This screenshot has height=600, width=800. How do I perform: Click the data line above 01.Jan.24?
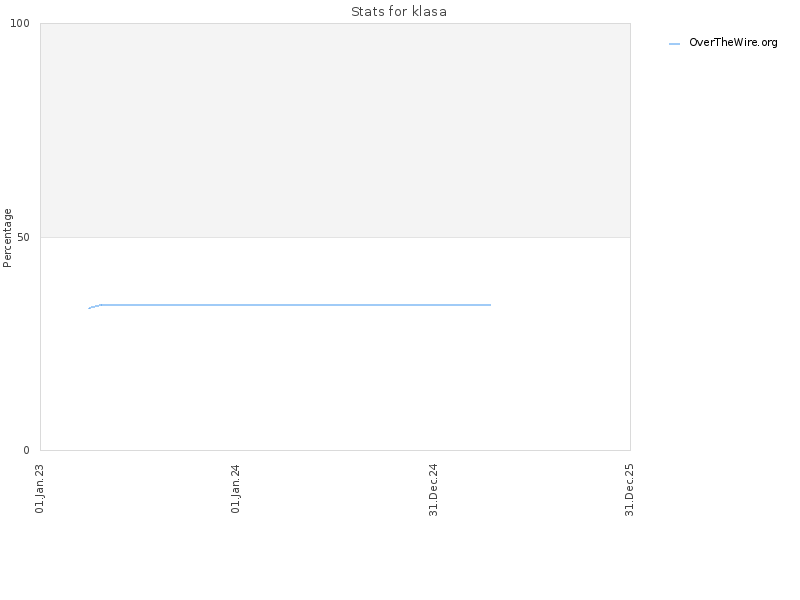pos(237,305)
